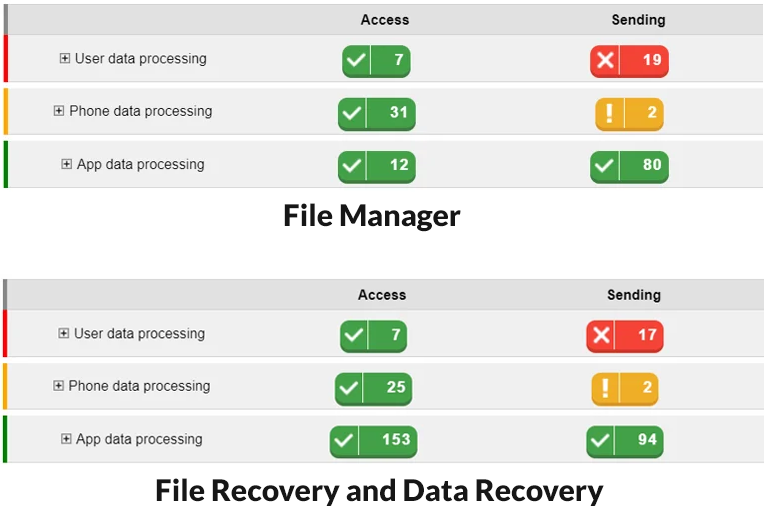Expand User data processing in File Recovery table
This screenshot has height=514, width=768.
point(64,333)
